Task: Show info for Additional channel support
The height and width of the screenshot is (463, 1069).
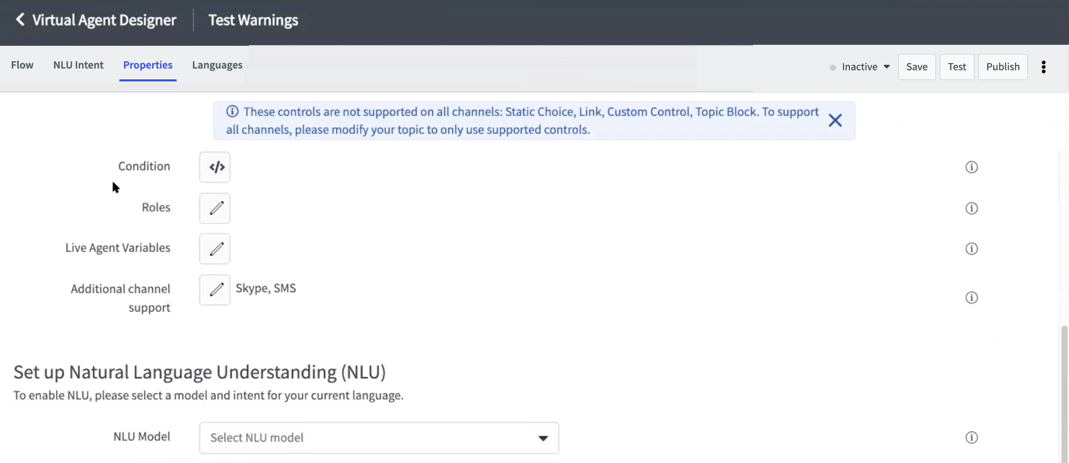Action: (972, 297)
